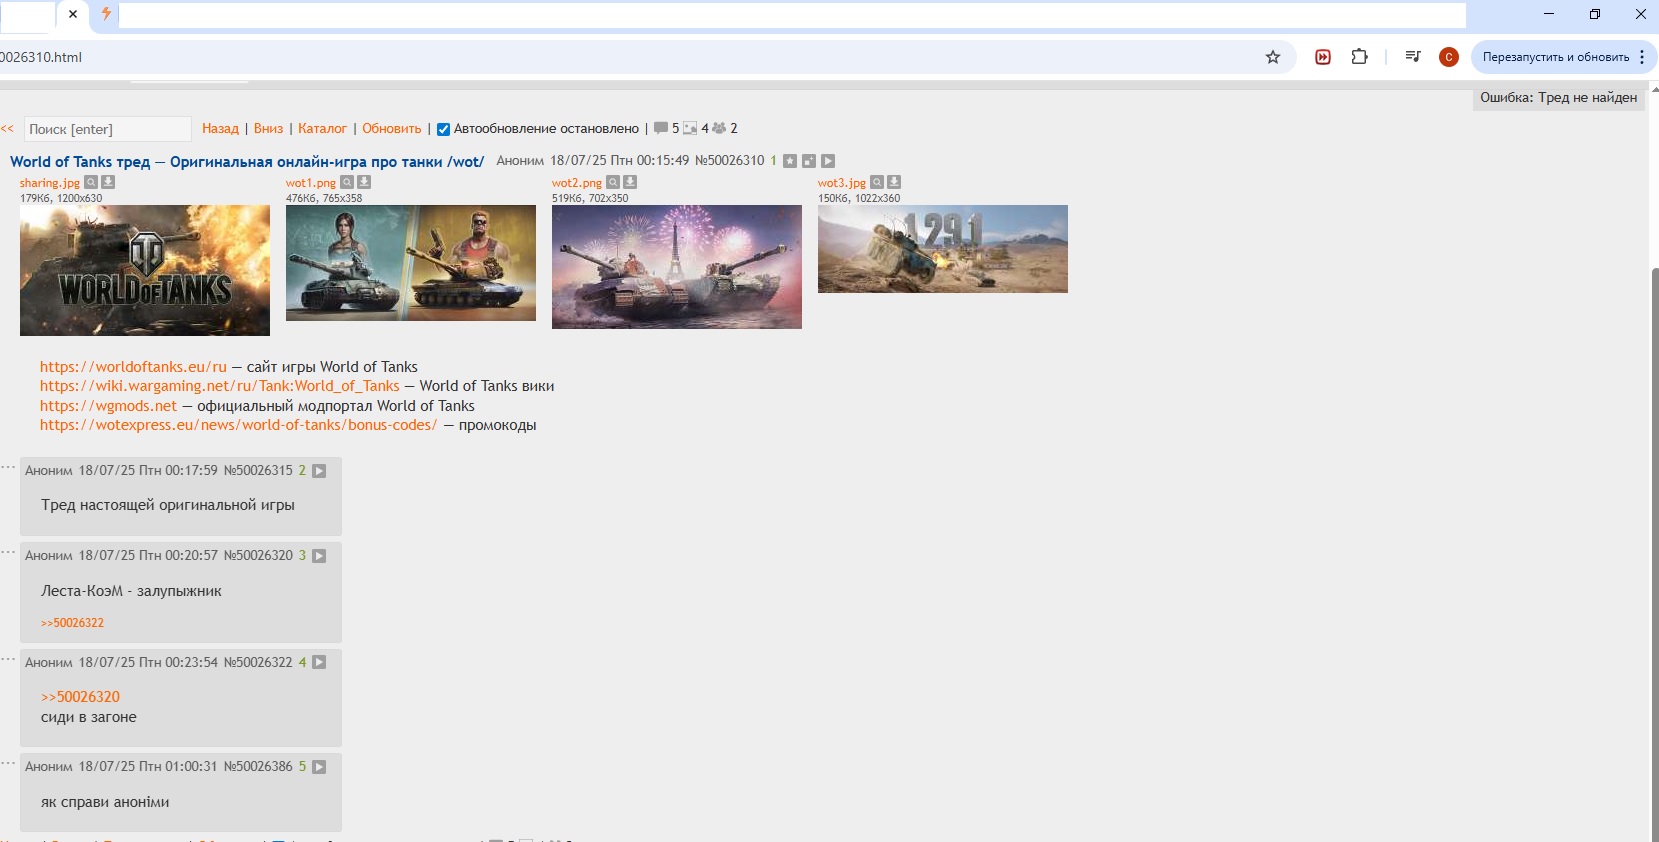Open the 'Каталог' link
This screenshot has height=842, width=1659.
(x=322, y=129)
